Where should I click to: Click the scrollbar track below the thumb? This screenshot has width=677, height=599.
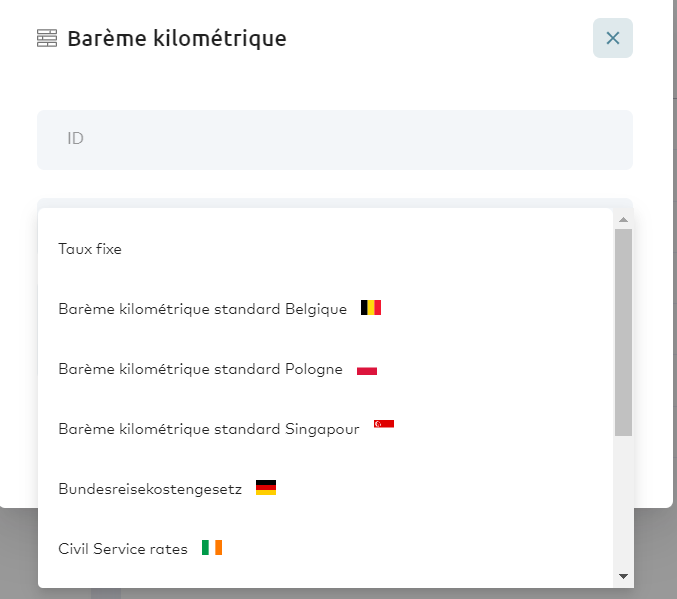(623, 500)
